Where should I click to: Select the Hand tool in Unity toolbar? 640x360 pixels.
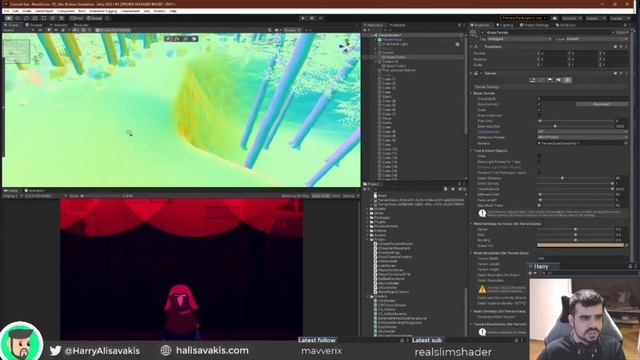click(9, 18)
